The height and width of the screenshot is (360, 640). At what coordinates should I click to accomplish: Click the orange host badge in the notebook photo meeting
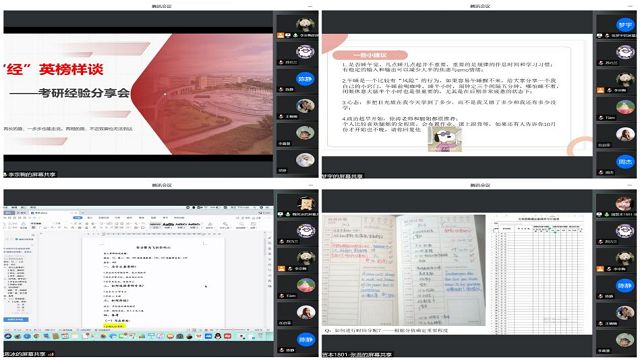(x=600, y=269)
